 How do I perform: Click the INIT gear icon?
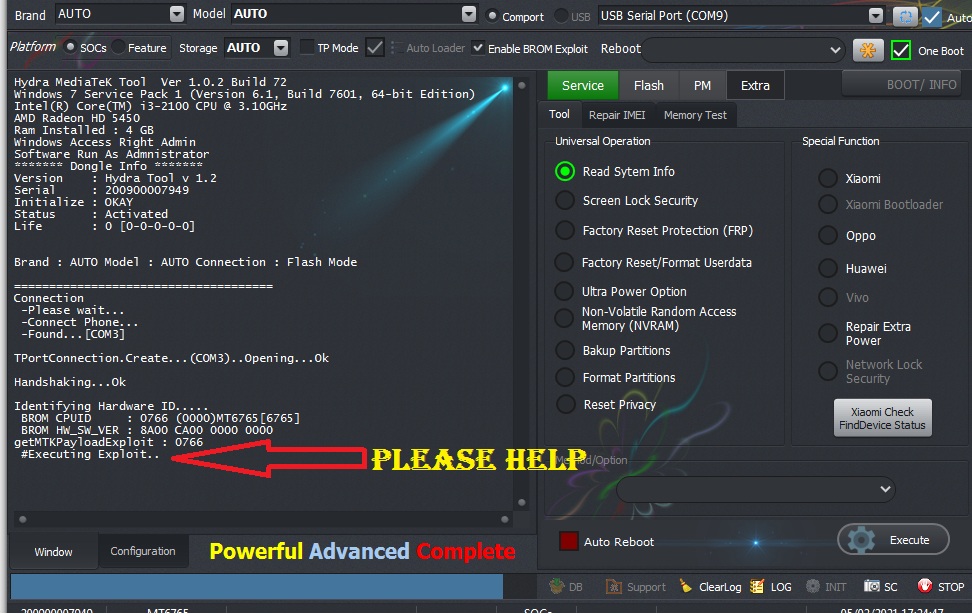click(x=812, y=586)
